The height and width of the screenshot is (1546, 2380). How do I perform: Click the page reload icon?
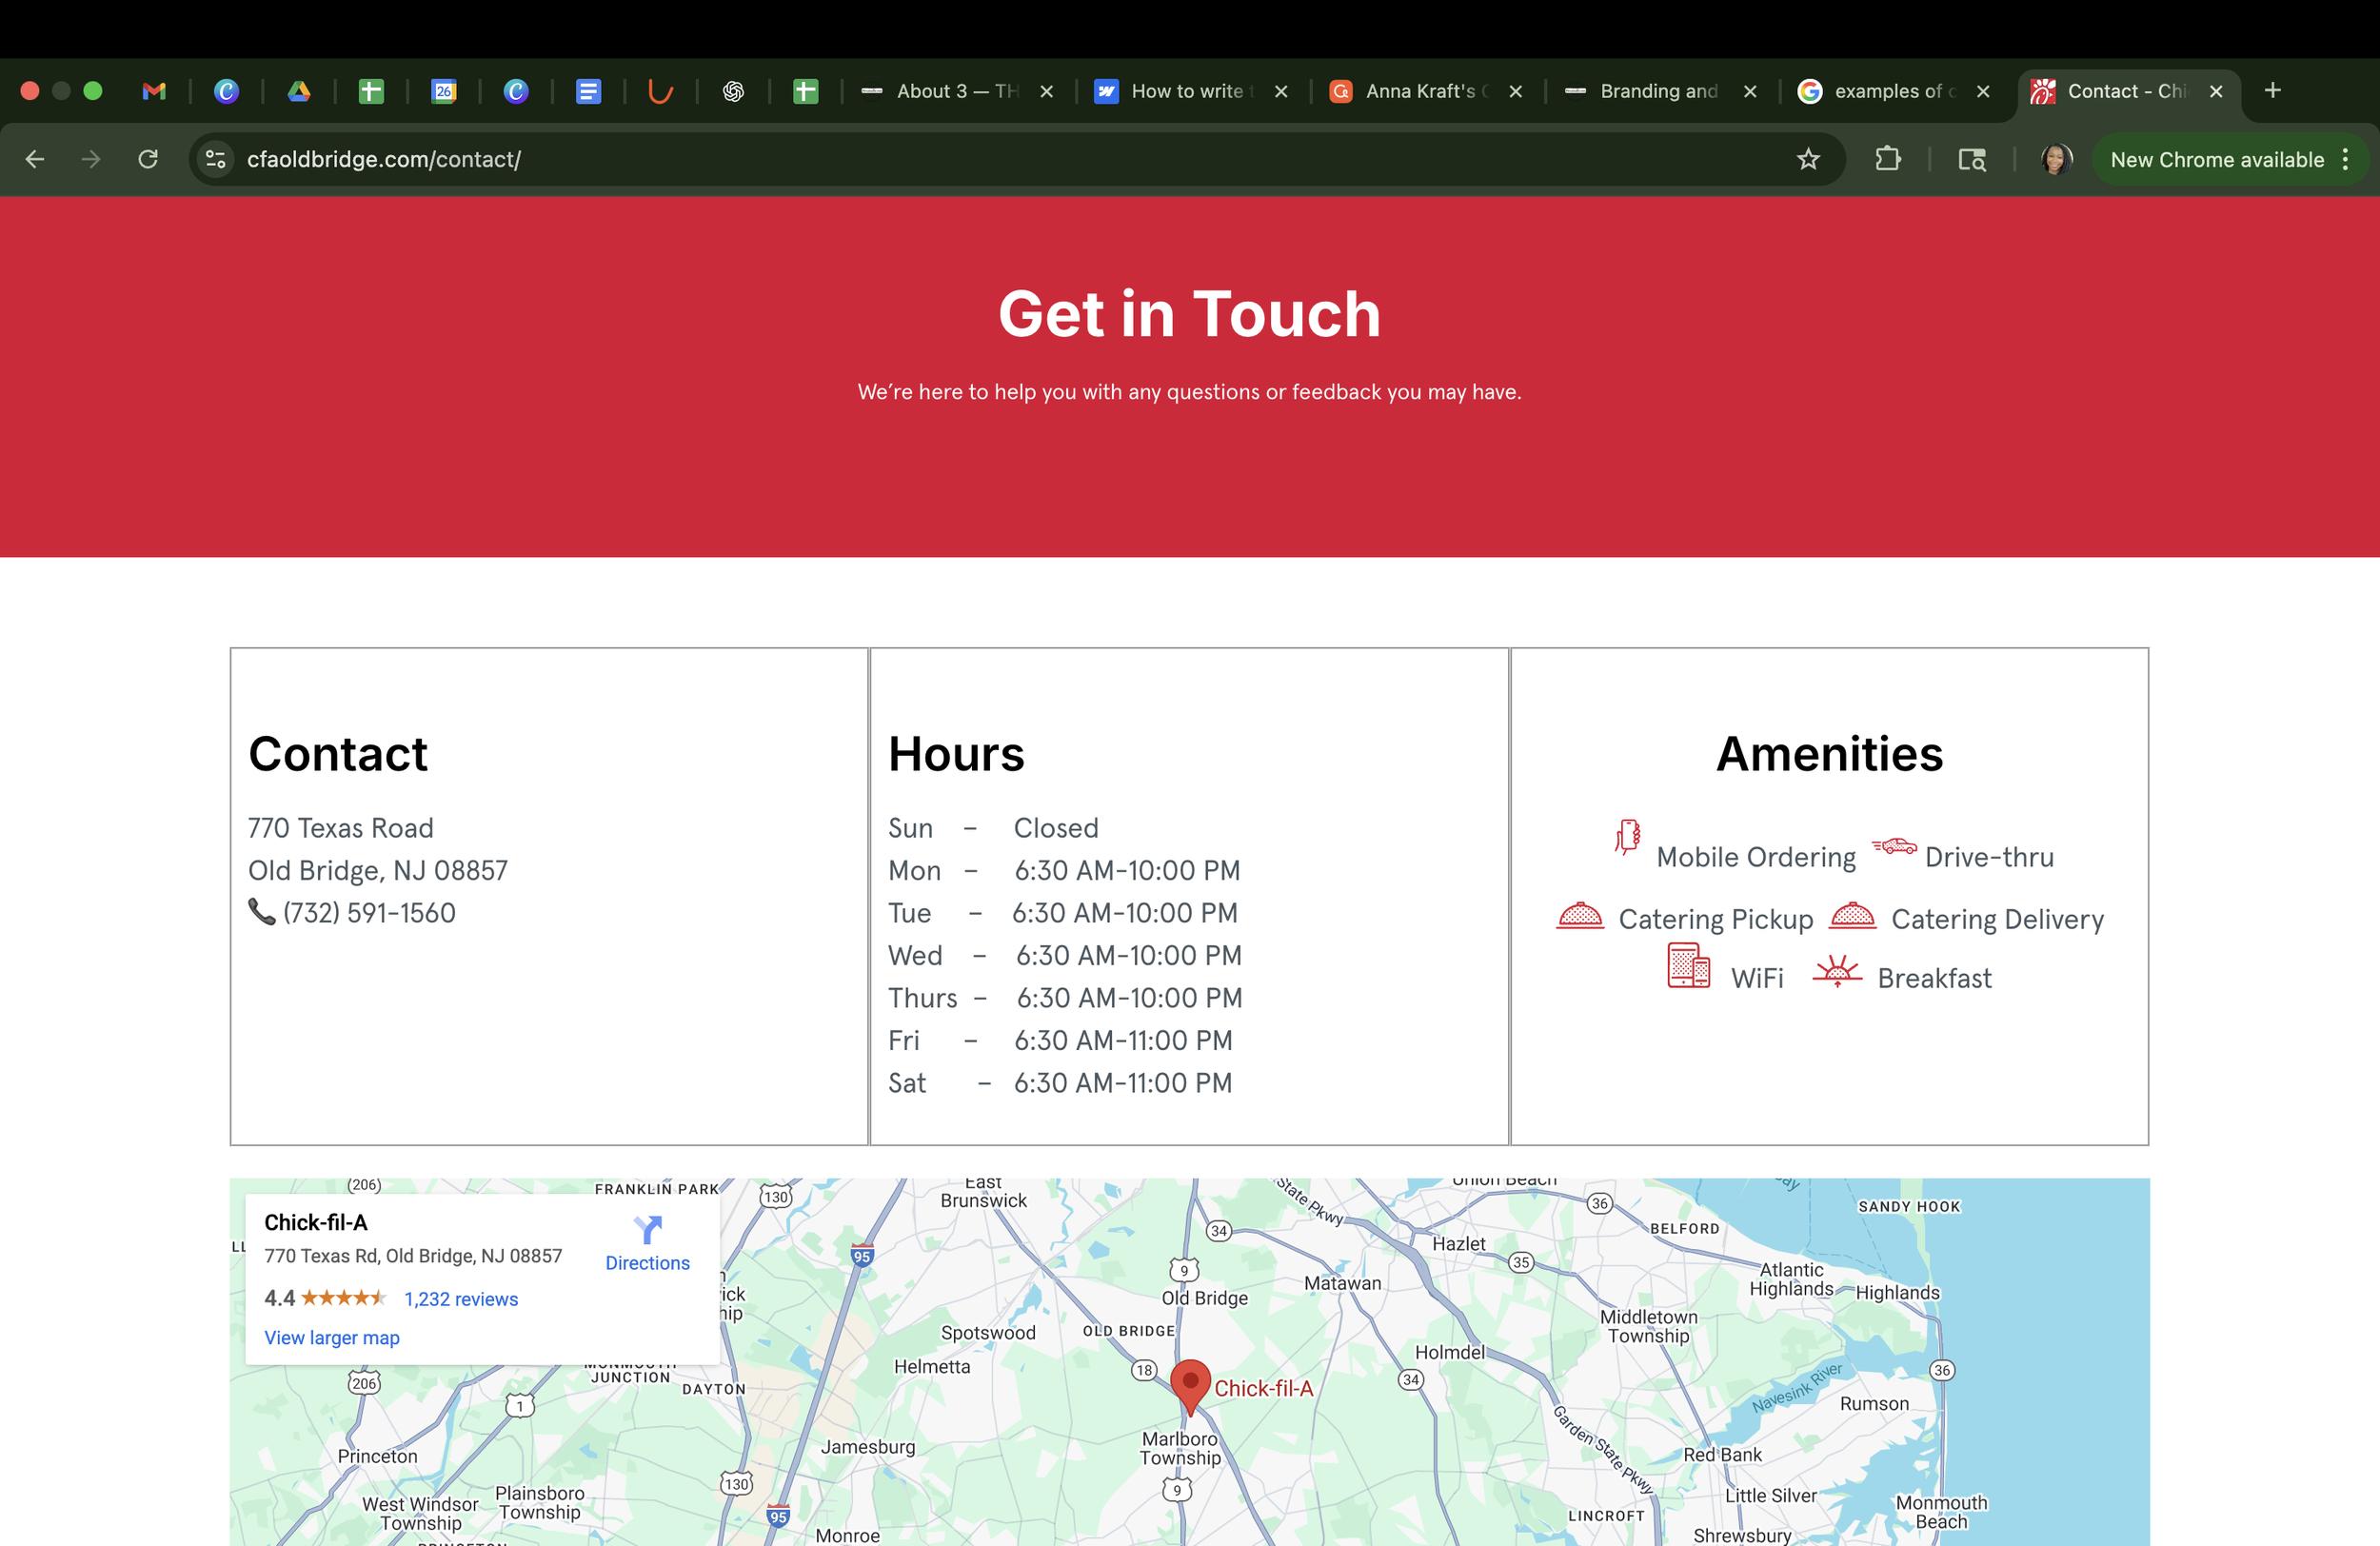coord(148,159)
